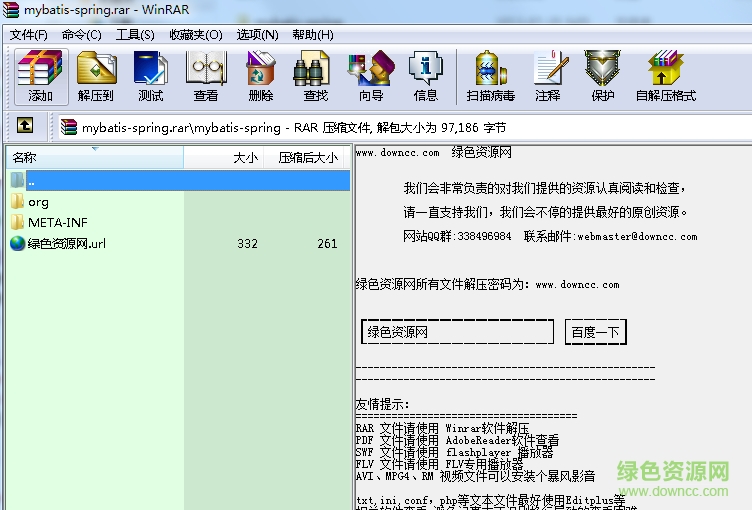Open the Options (选项) menu
The image size is (752, 510).
[x=257, y=35]
